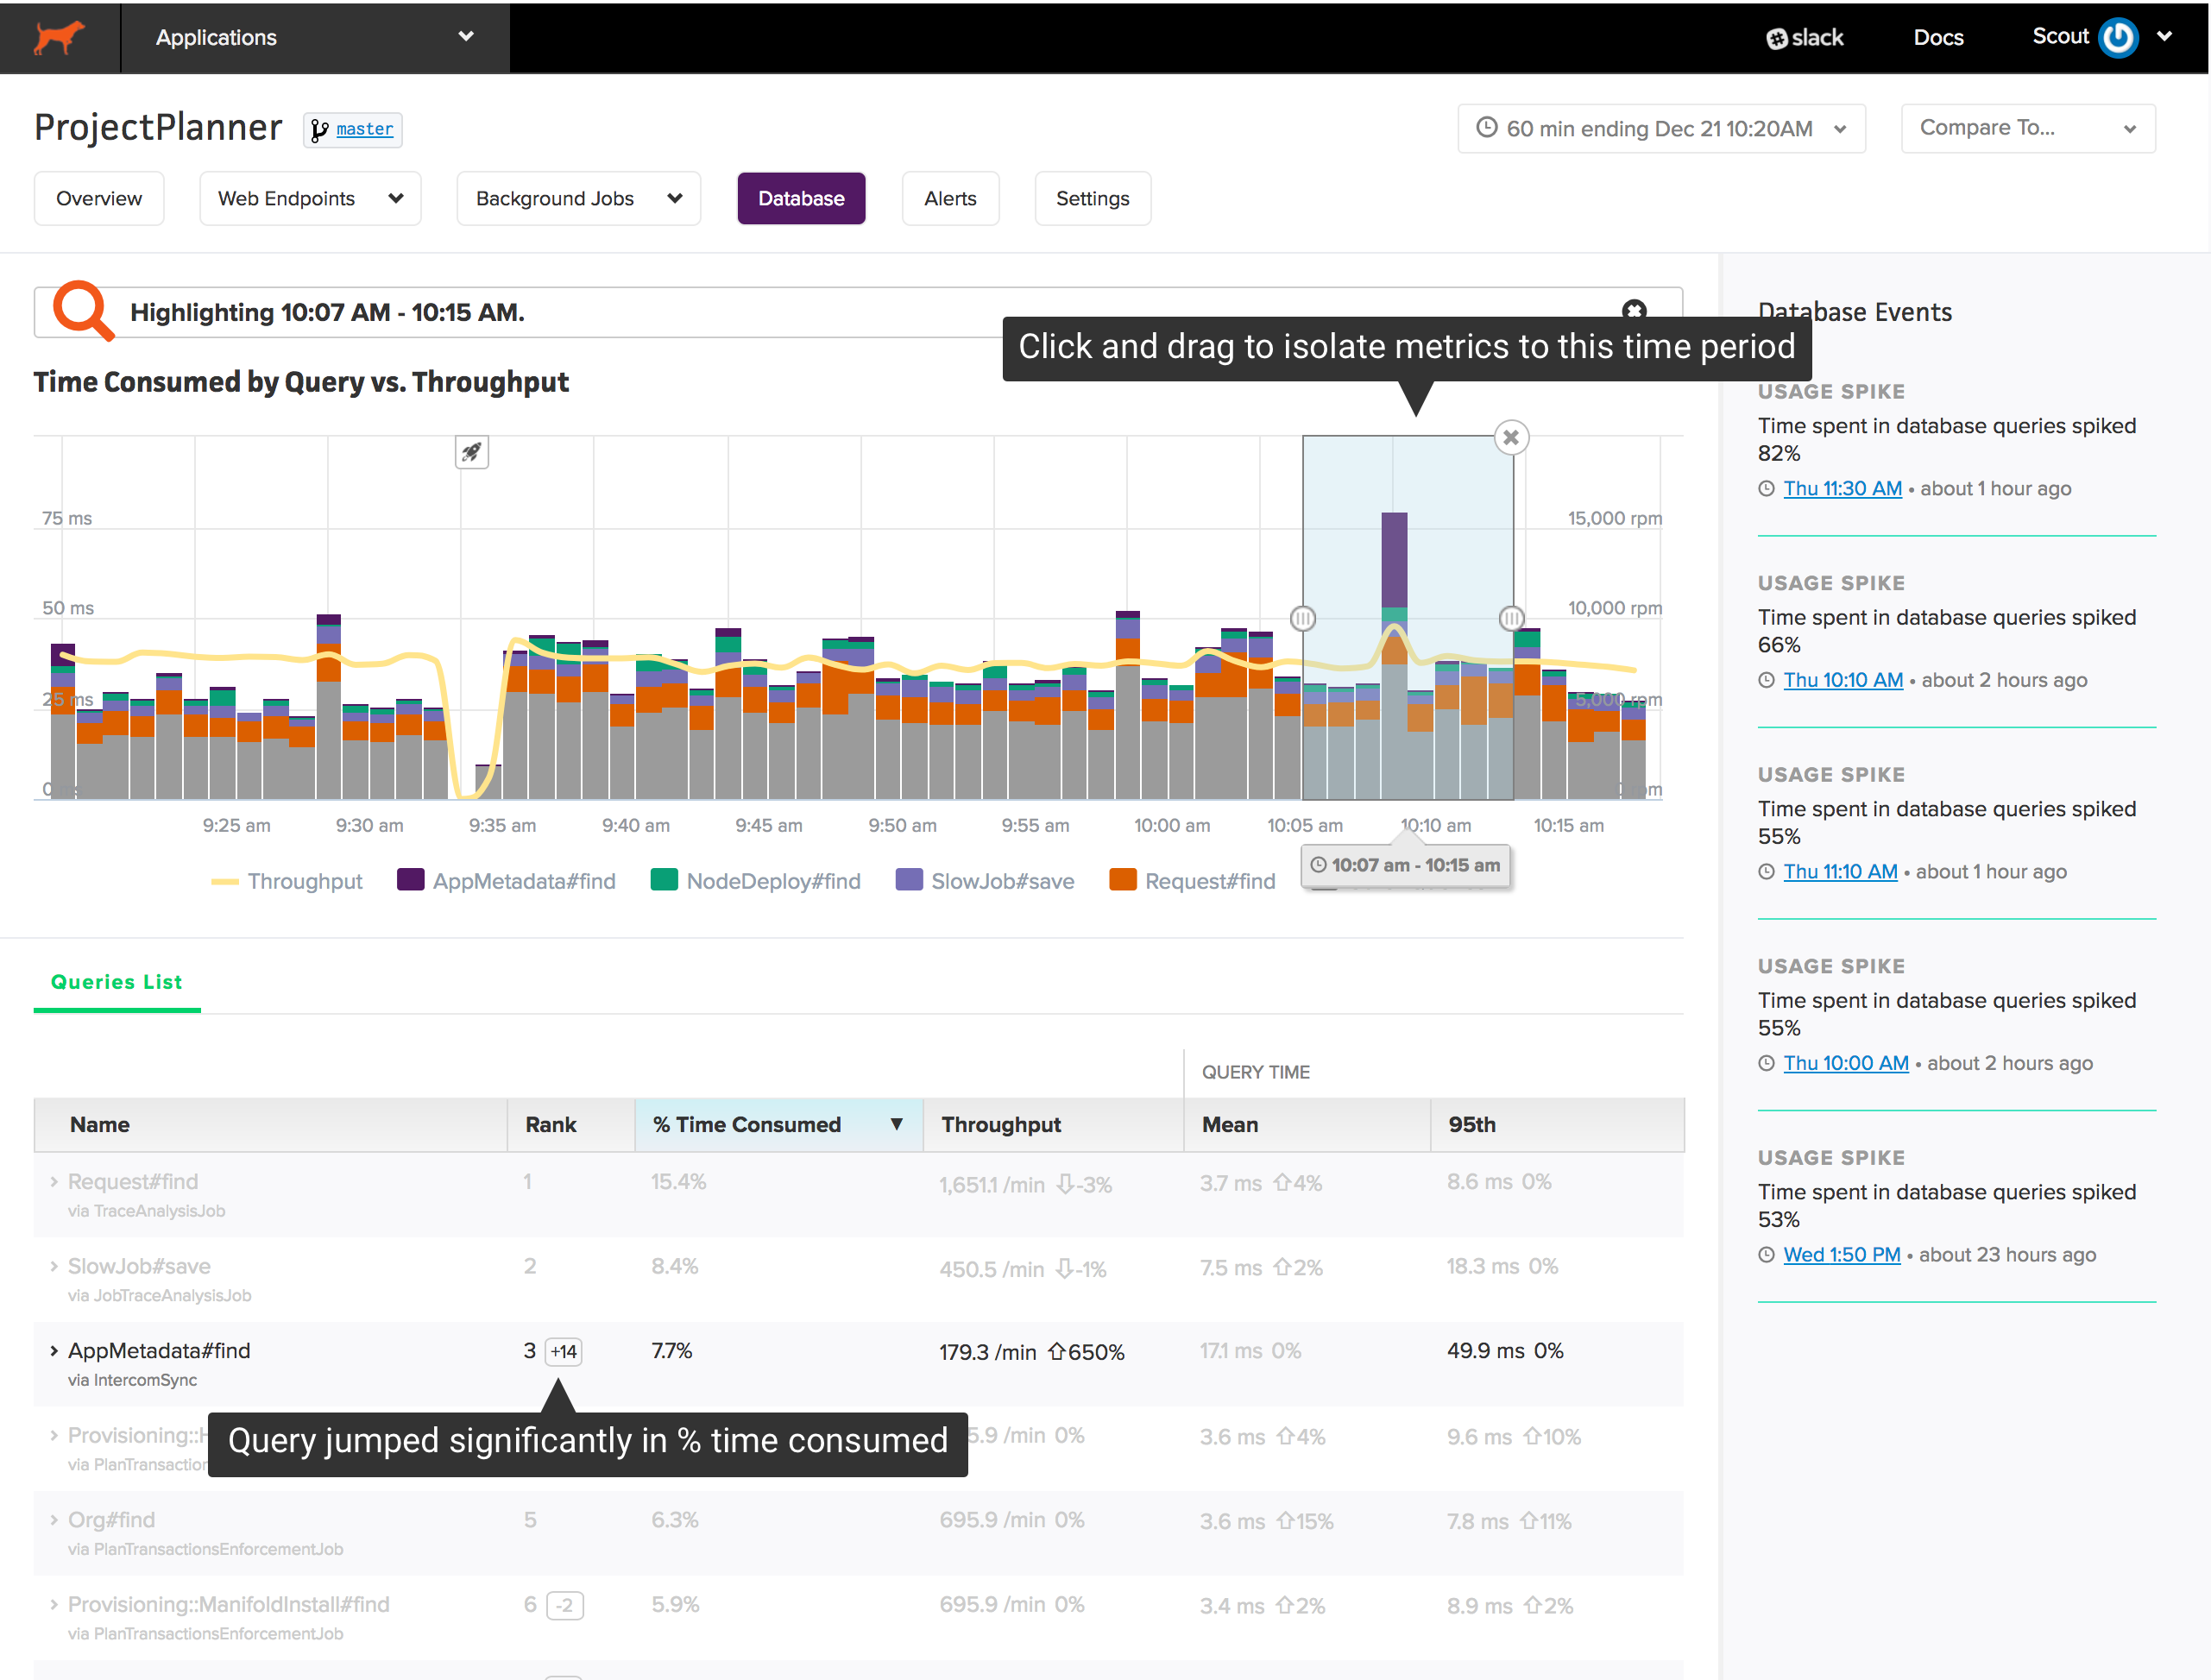Open the Compare To dropdown
The image size is (2211, 1680).
2027,128
